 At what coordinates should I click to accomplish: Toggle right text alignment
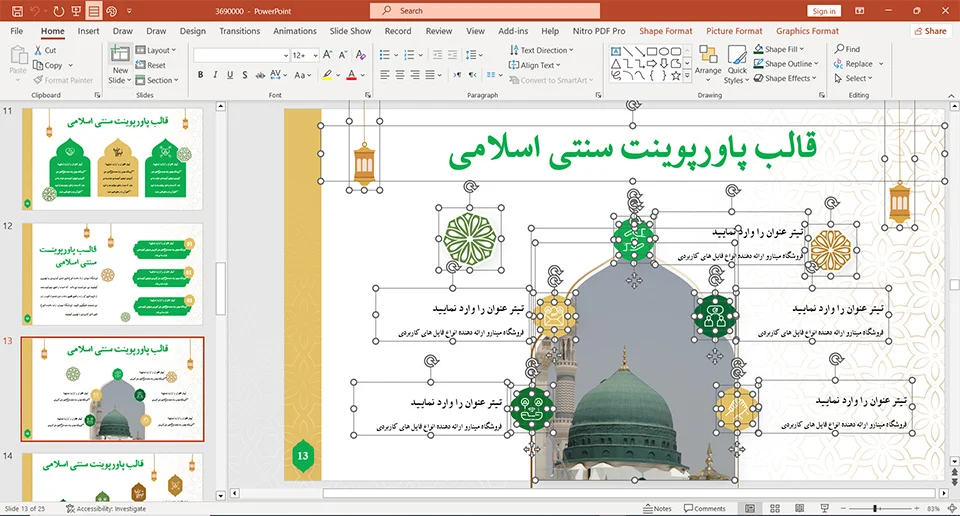pyautogui.click(x=415, y=75)
